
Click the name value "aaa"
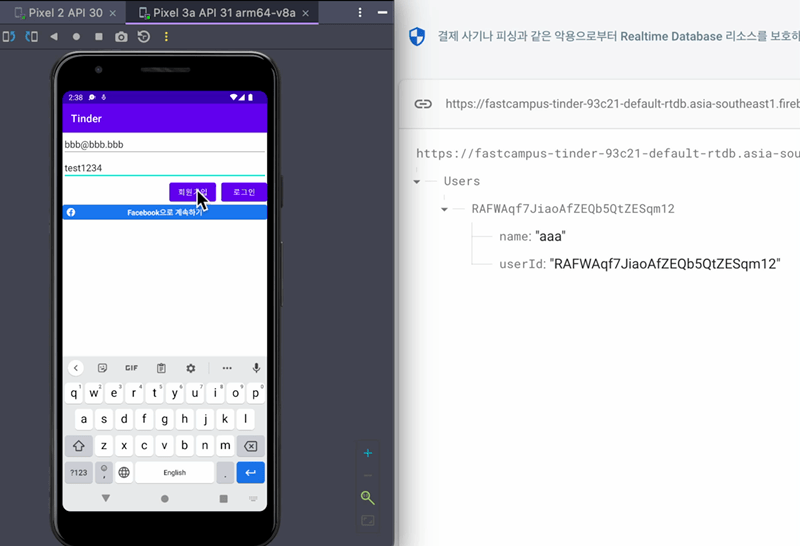pos(551,236)
